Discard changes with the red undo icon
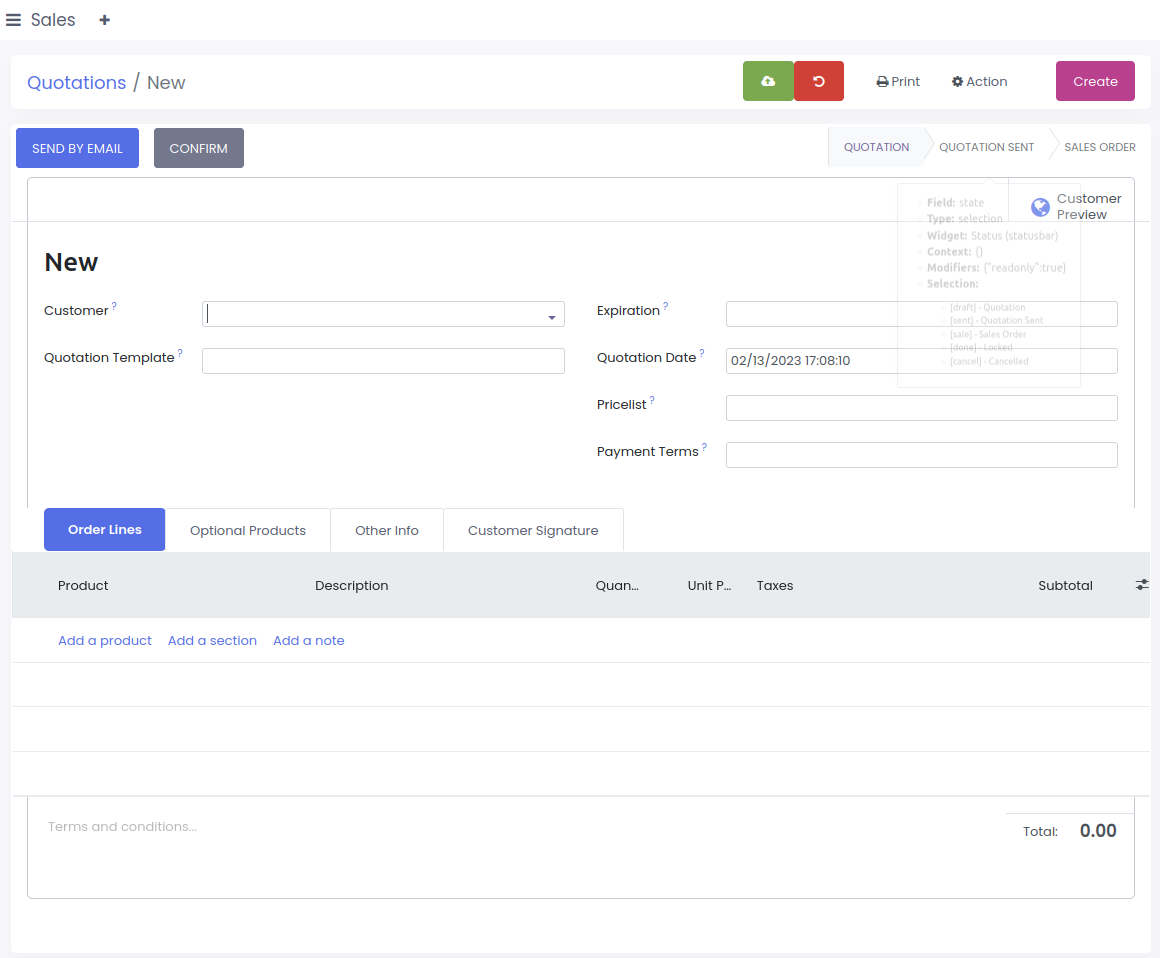The height and width of the screenshot is (958, 1160). click(819, 81)
